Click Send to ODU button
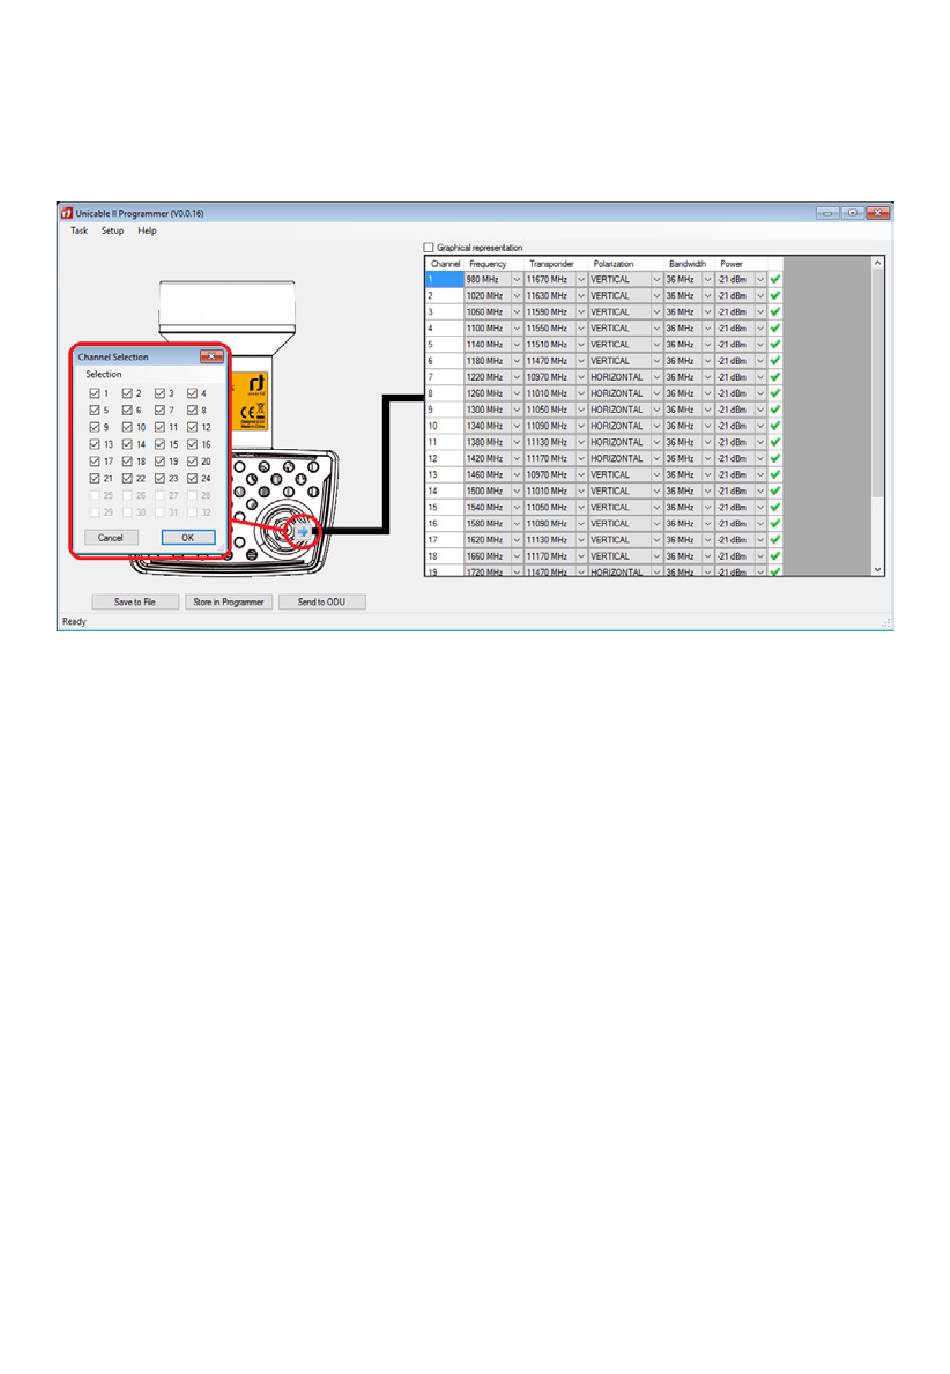 pos(322,602)
